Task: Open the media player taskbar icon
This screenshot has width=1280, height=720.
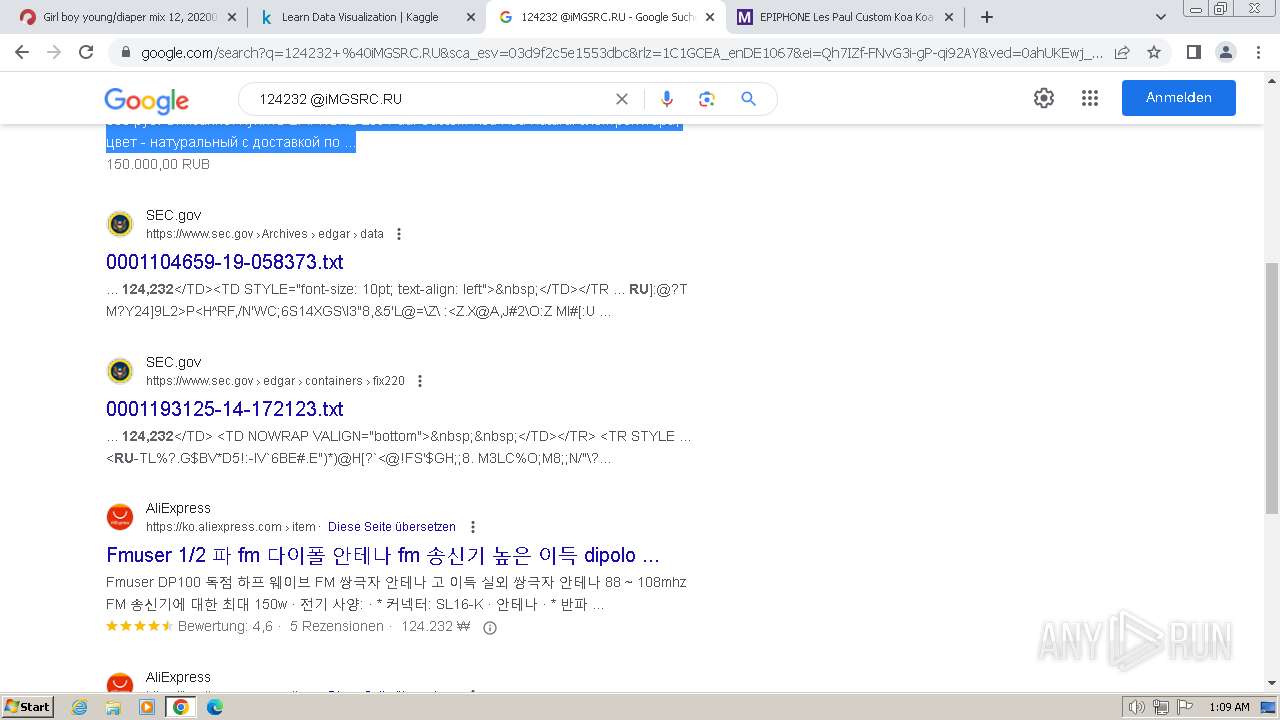Action: (x=147, y=707)
